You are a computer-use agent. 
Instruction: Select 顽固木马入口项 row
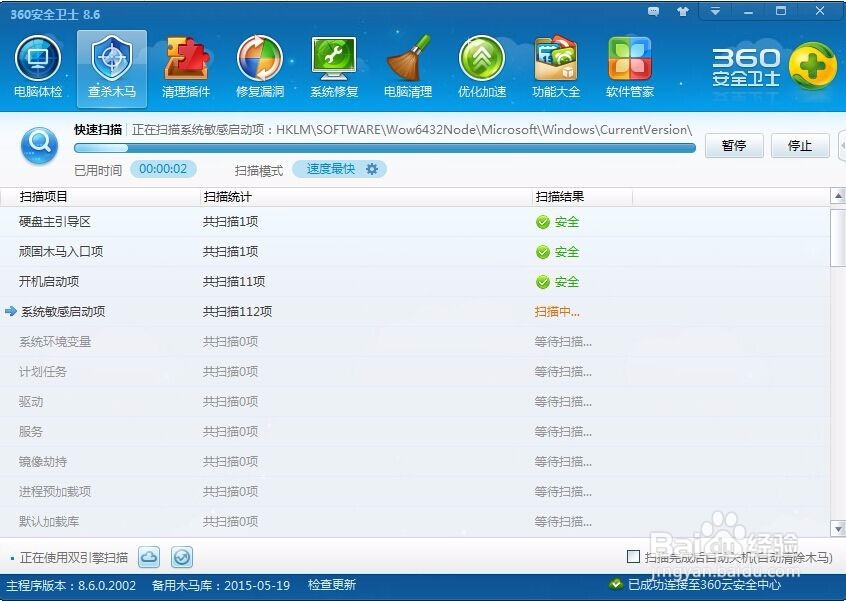click(415, 252)
